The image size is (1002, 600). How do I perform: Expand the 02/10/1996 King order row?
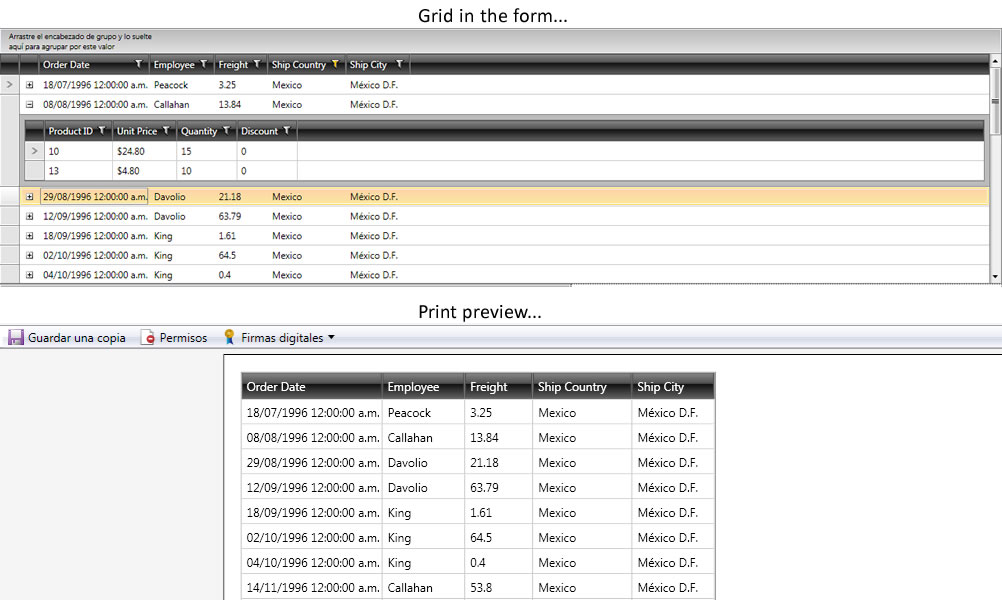[x=29, y=256]
